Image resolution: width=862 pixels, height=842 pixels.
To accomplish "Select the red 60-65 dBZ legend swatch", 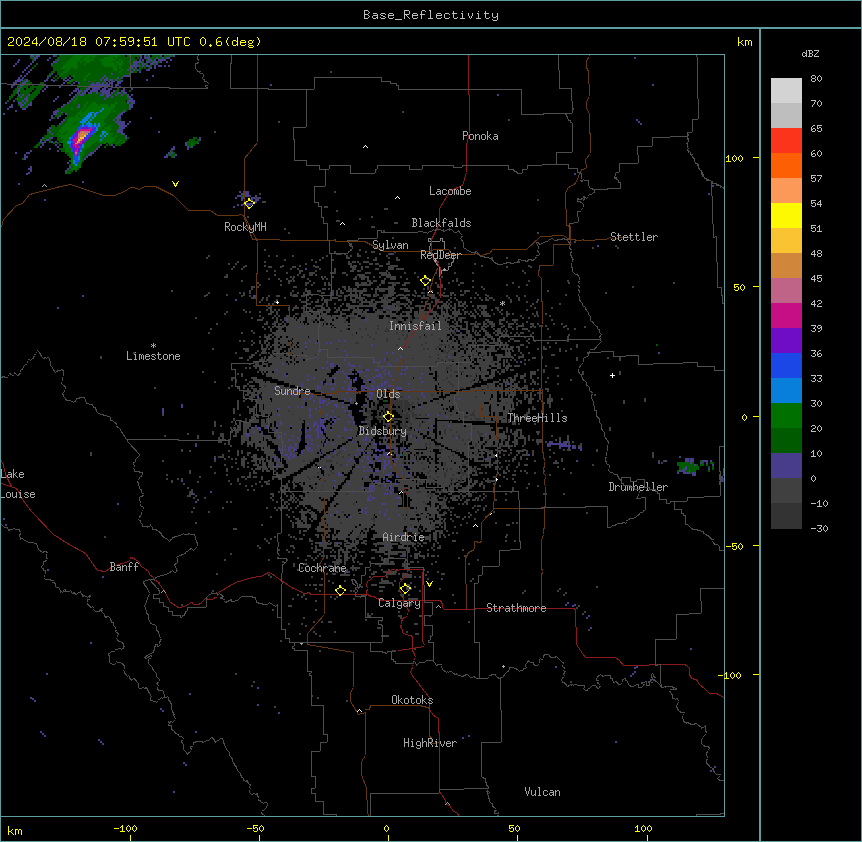I will (x=786, y=140).
